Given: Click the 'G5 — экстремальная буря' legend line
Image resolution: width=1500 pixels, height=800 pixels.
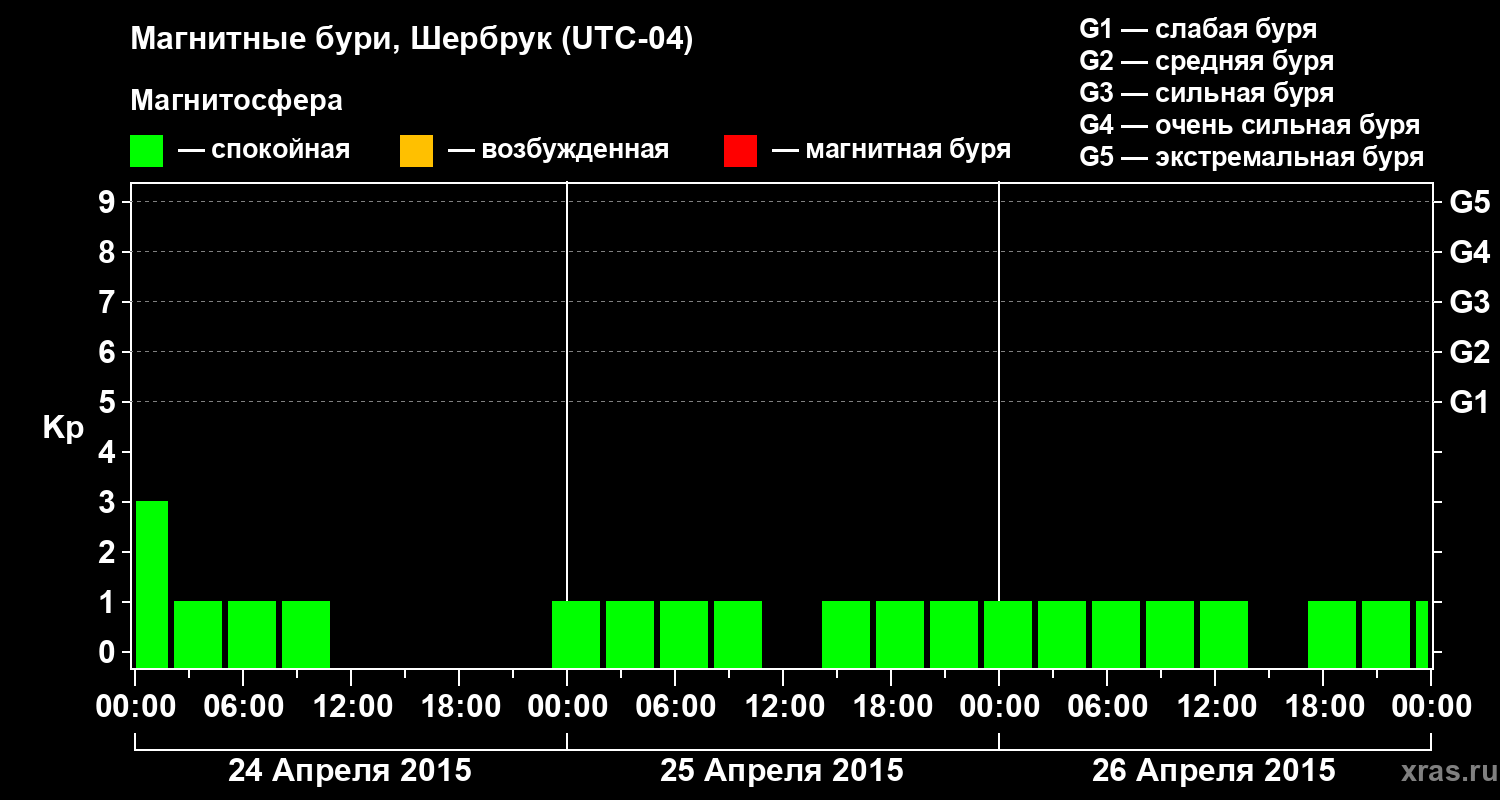Looking at the screenshot, I should point(1252,157).
